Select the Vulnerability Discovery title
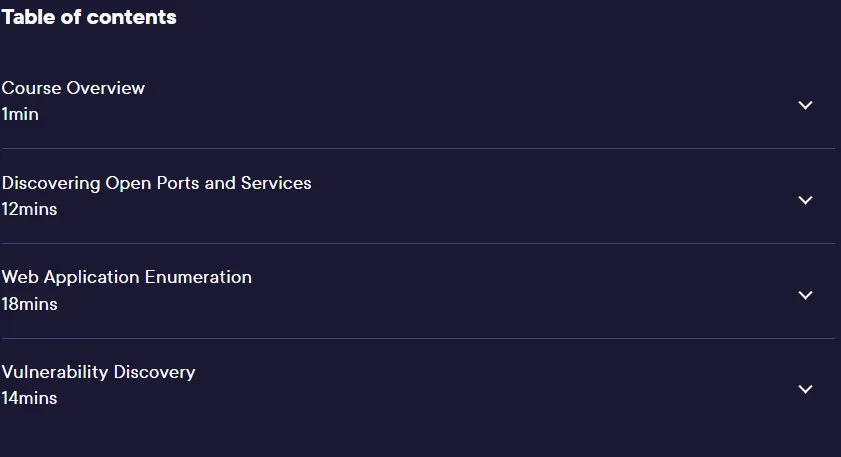This screenshot has width=841, height=457. 98,372
